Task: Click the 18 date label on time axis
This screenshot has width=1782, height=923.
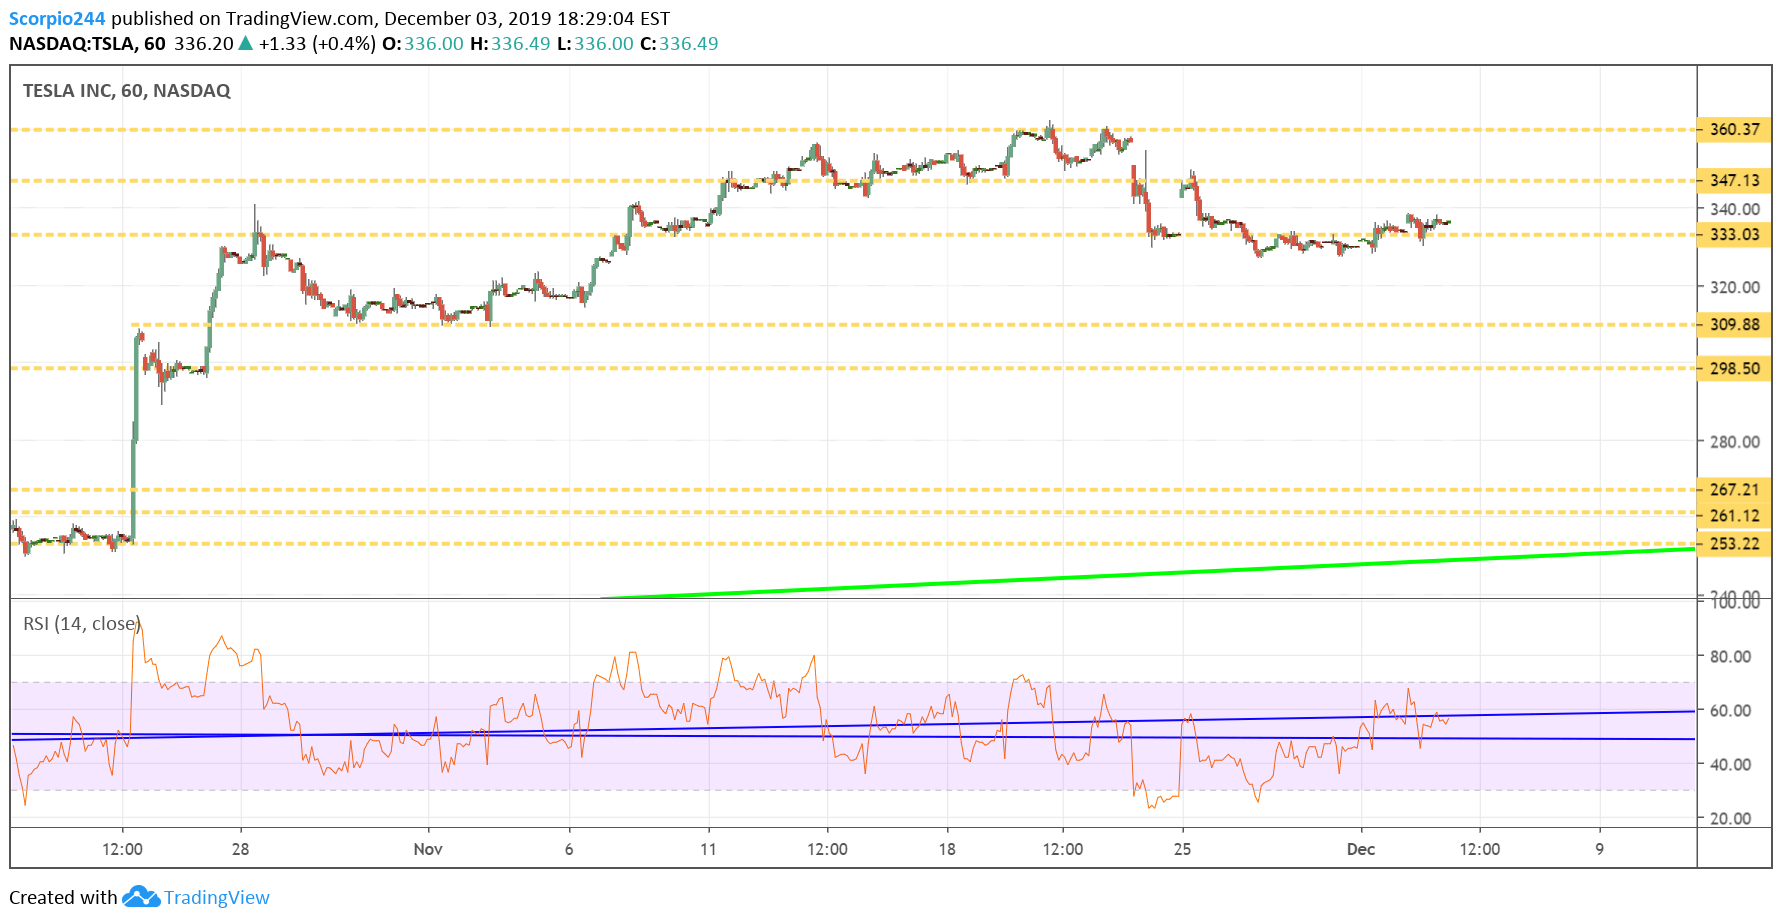Action: pos(947,849)
